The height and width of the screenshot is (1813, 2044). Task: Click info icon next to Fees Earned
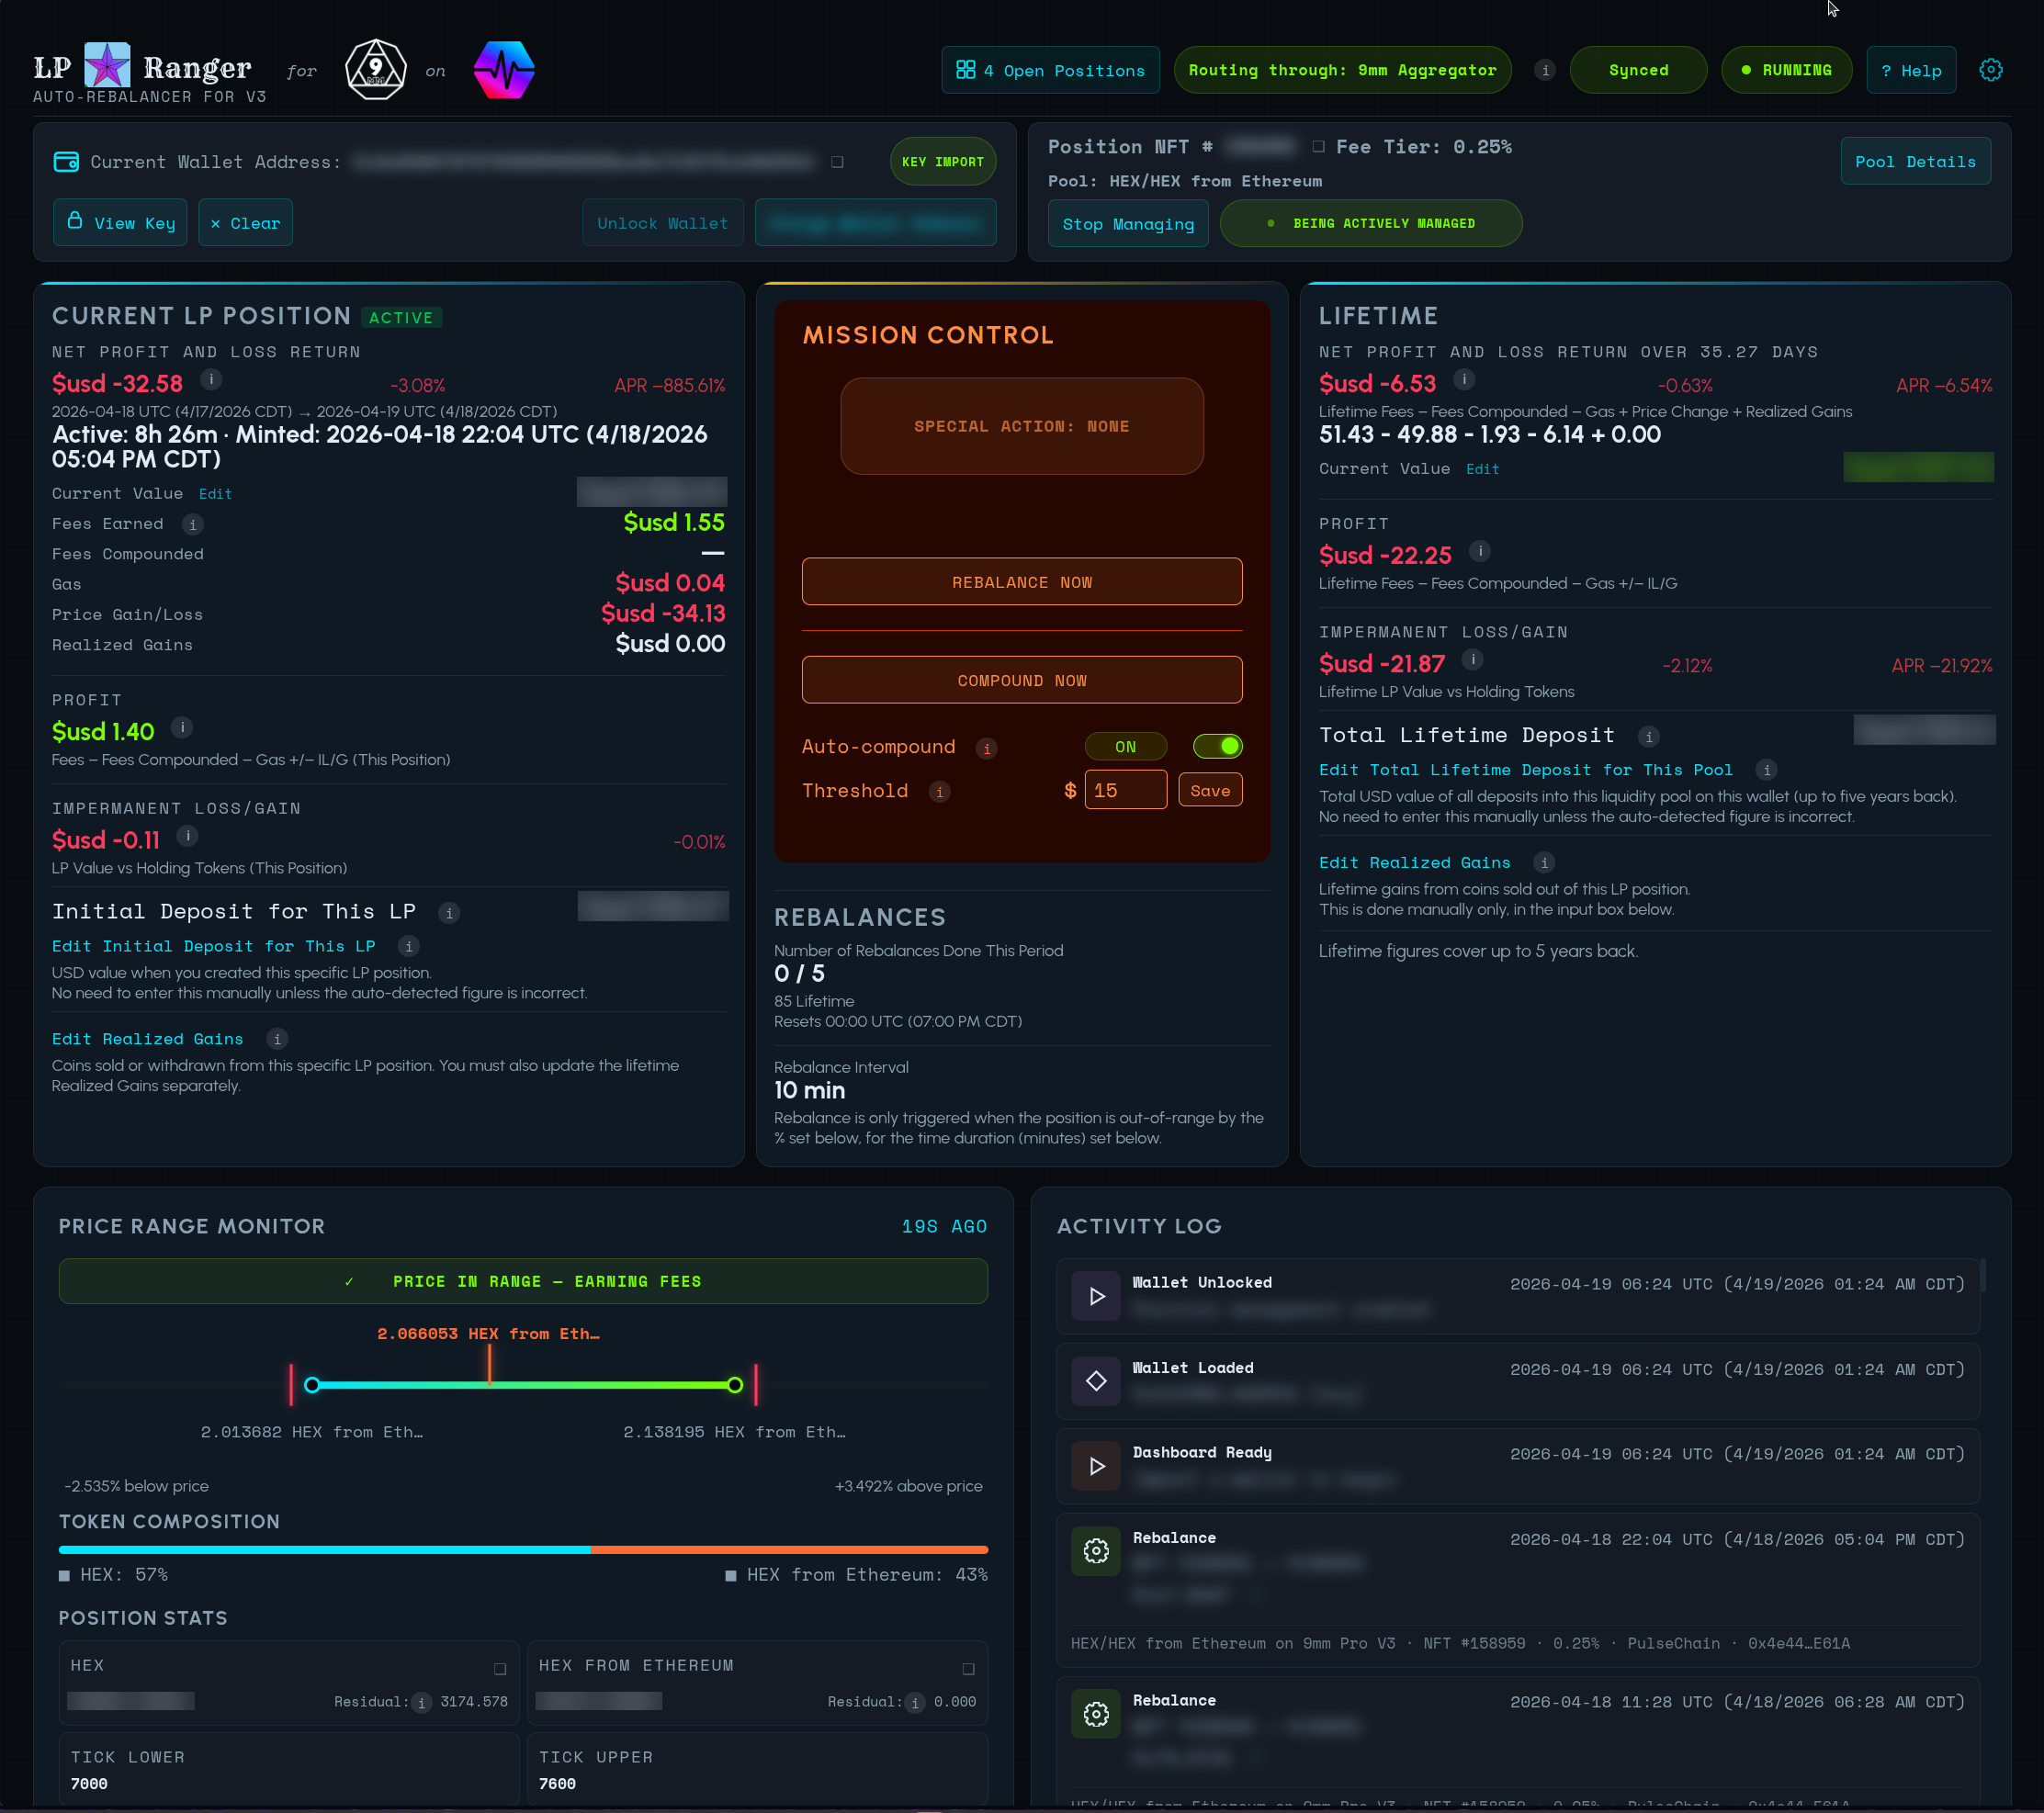point(193,524)
